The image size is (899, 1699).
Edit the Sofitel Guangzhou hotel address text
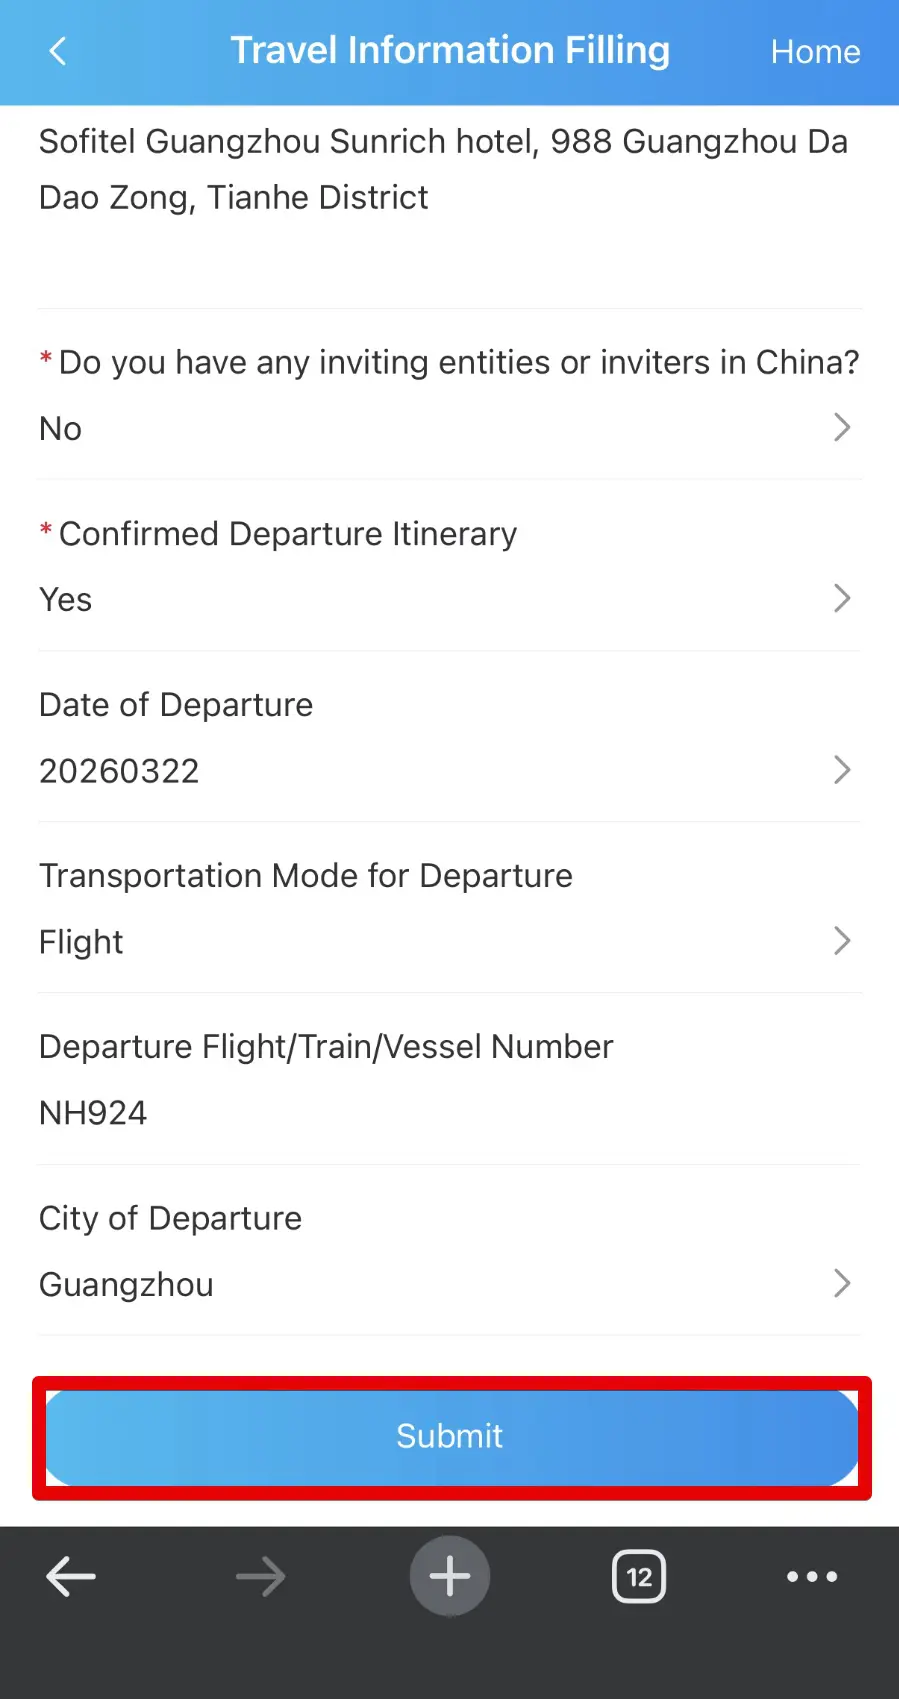(442, 170)
